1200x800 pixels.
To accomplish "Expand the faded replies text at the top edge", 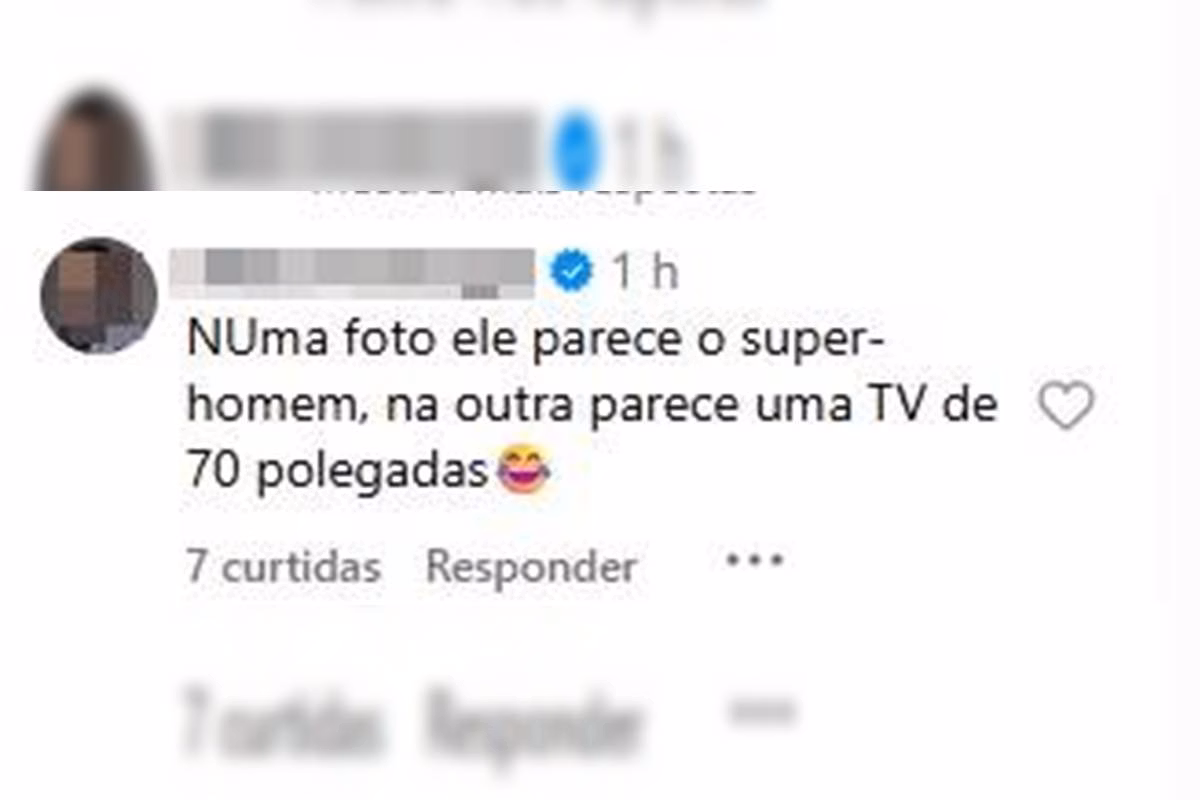I will pos(535,8).
